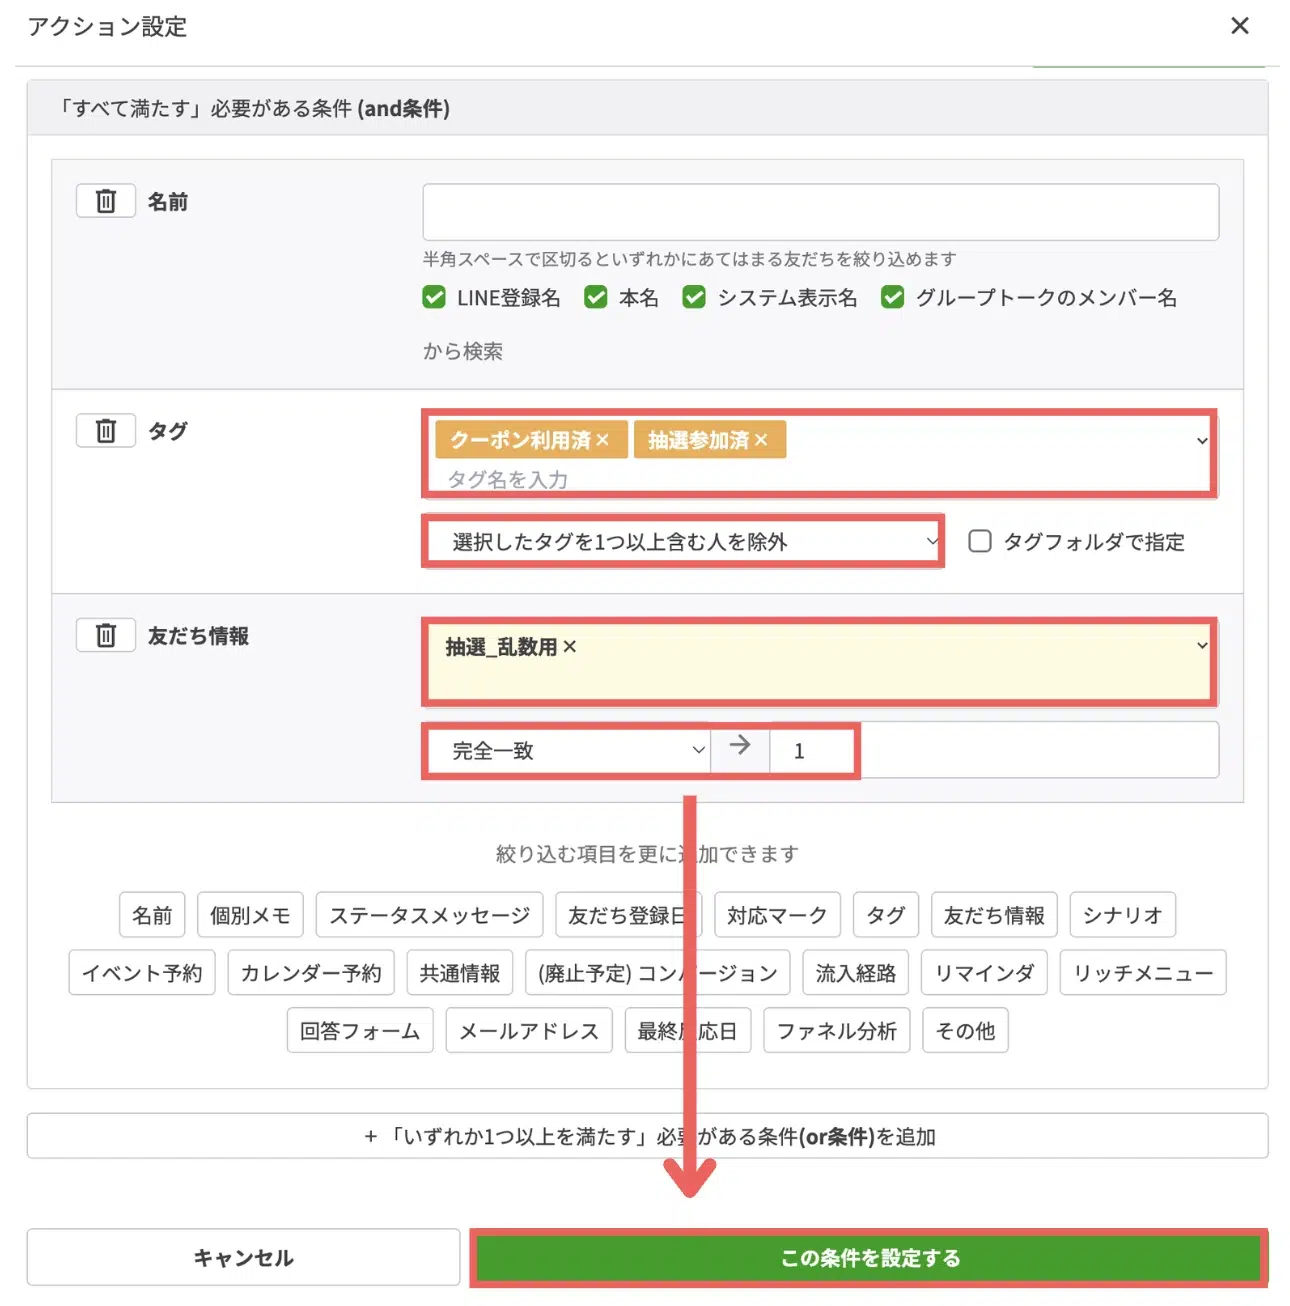
Task: Expand the 友だち情報 field selector
Action: coord(1202,646)
